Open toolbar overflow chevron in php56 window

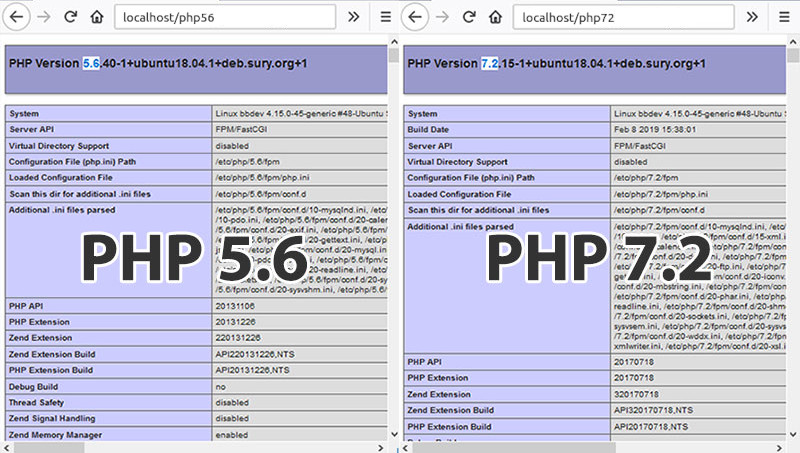[x=353, y=17]
